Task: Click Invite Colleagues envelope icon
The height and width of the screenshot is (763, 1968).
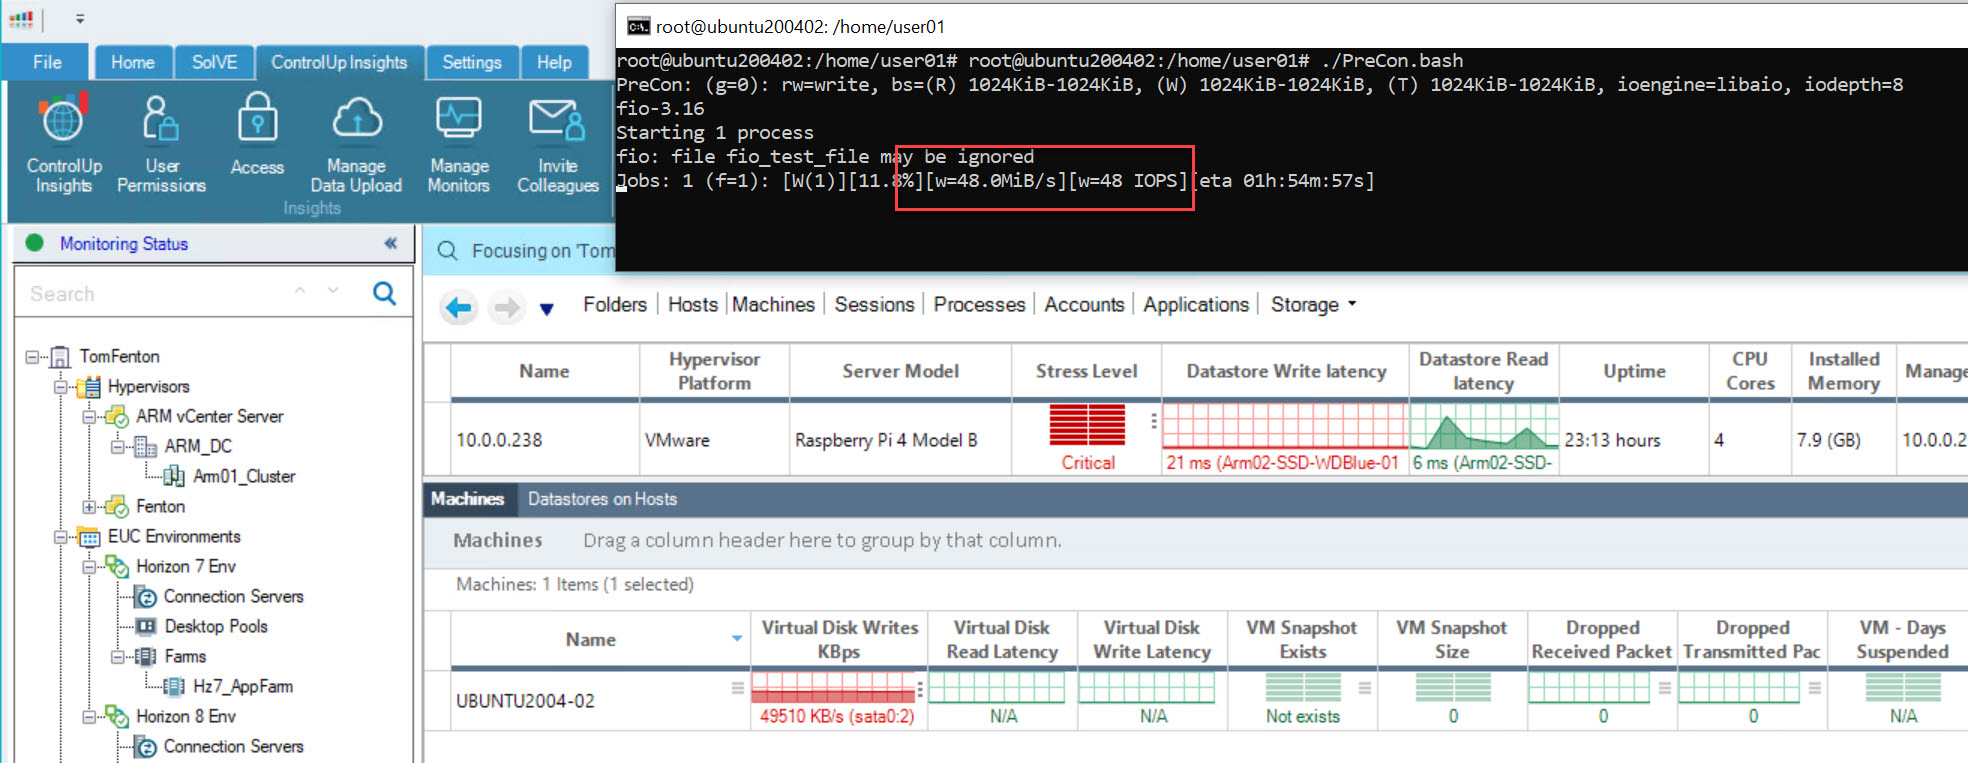Action: click(557, 119)
